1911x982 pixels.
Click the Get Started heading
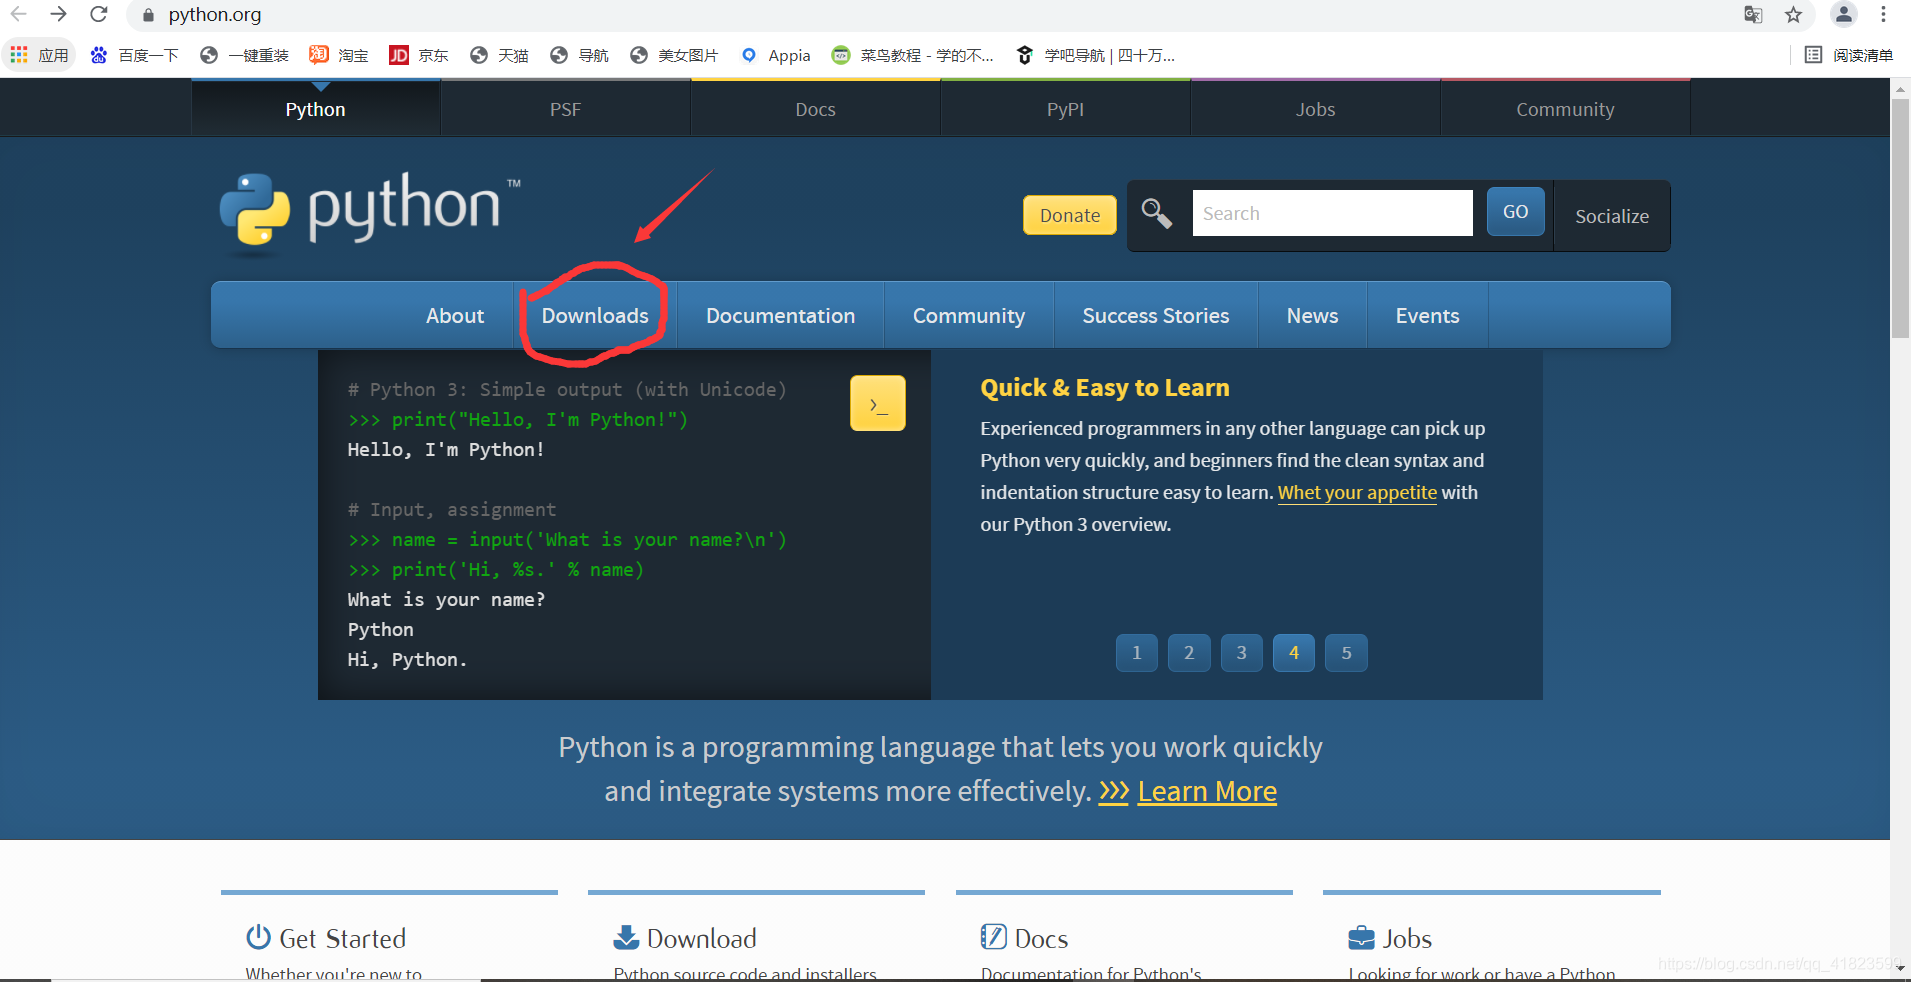(342, 938)
